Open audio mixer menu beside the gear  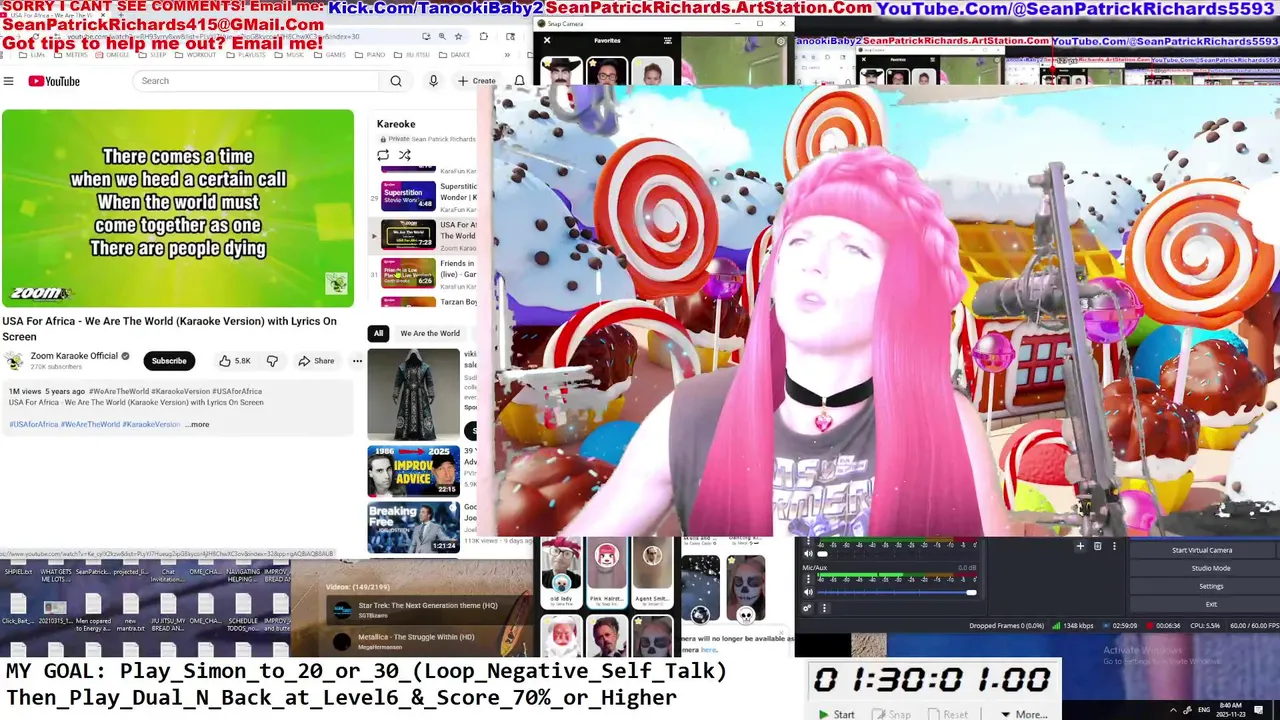(x=824, y=608)
